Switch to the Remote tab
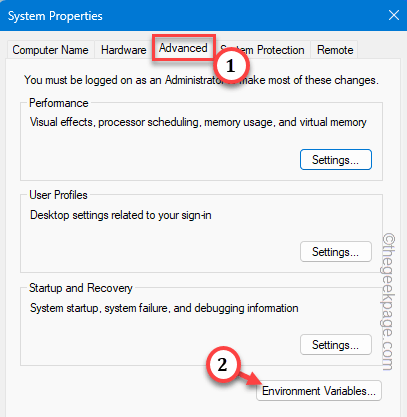 (335, 50)
